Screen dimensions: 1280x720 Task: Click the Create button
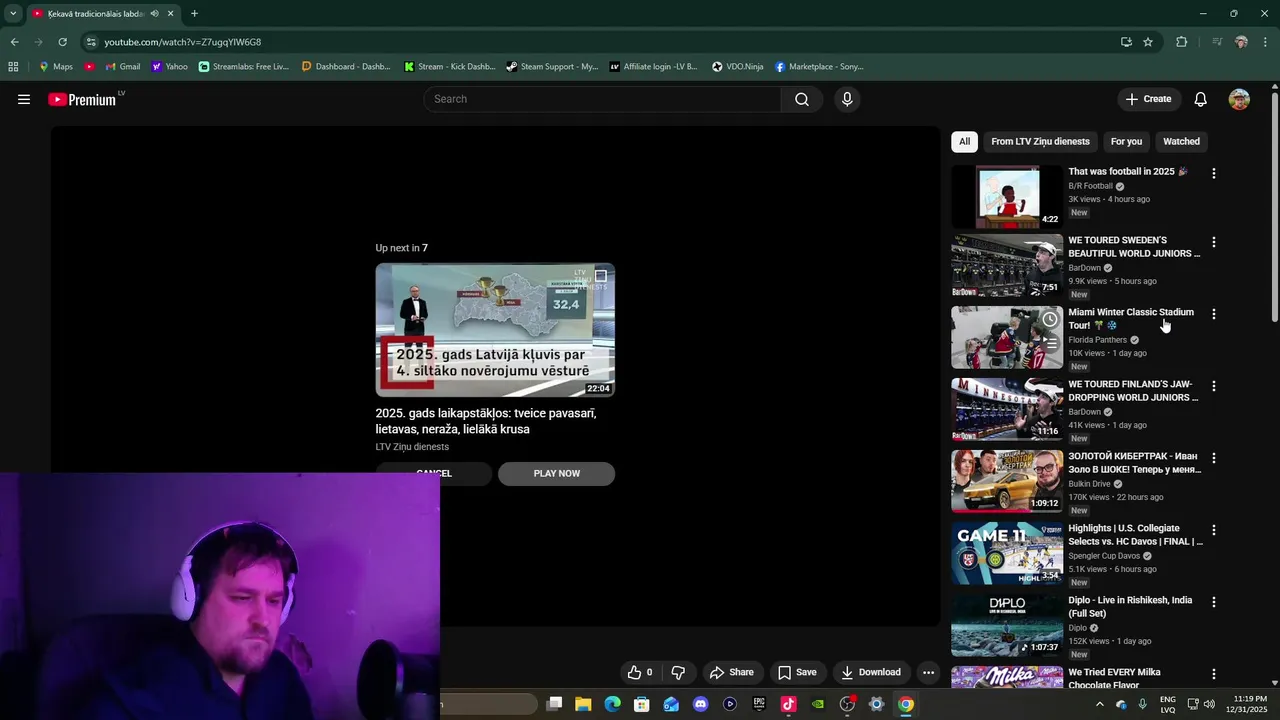point(1148,99)
